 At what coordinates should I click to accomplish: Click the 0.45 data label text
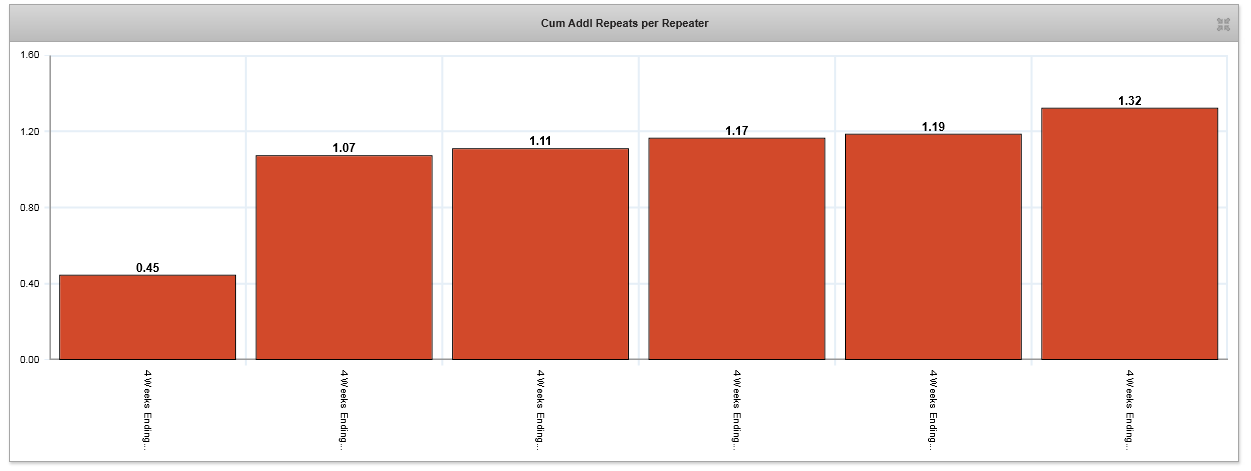click(148, 268)
